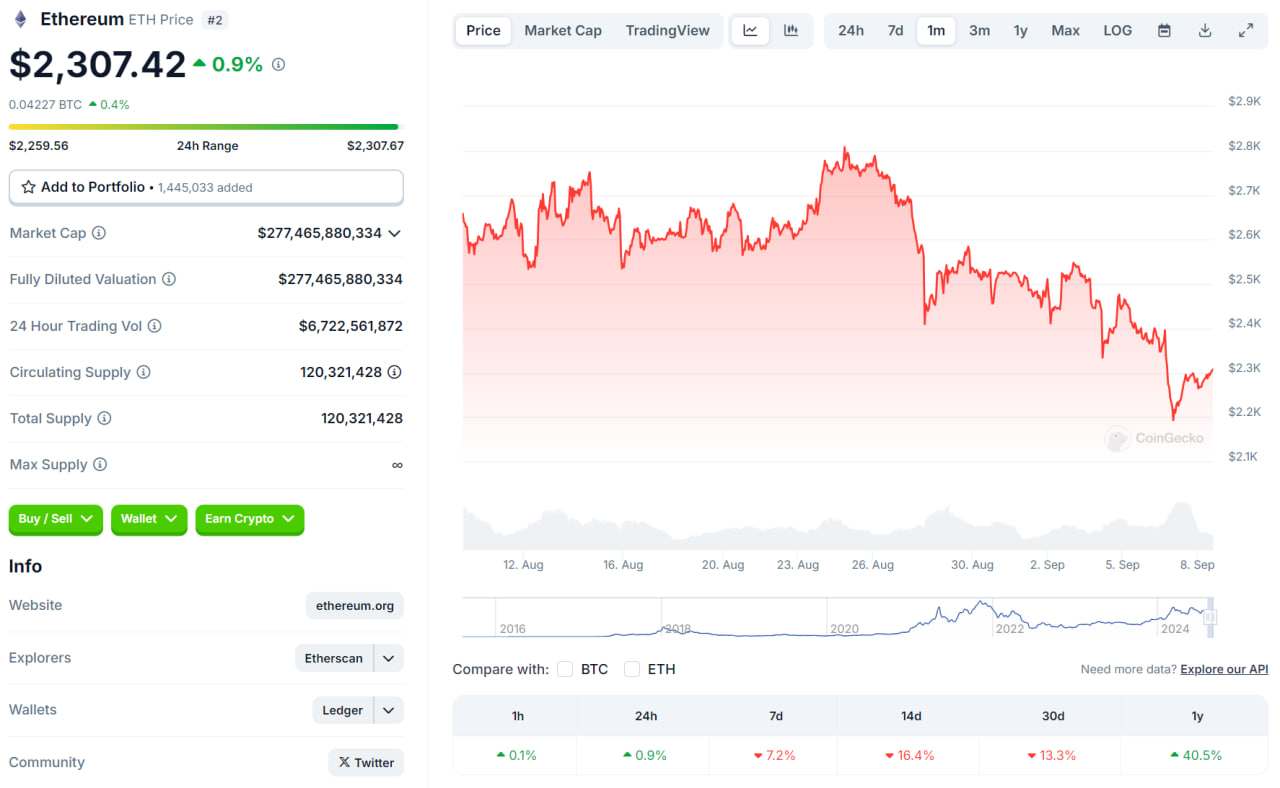Click the range navigator right handle
This screenshot has width=1280, height=788.
click(1210, 618)
